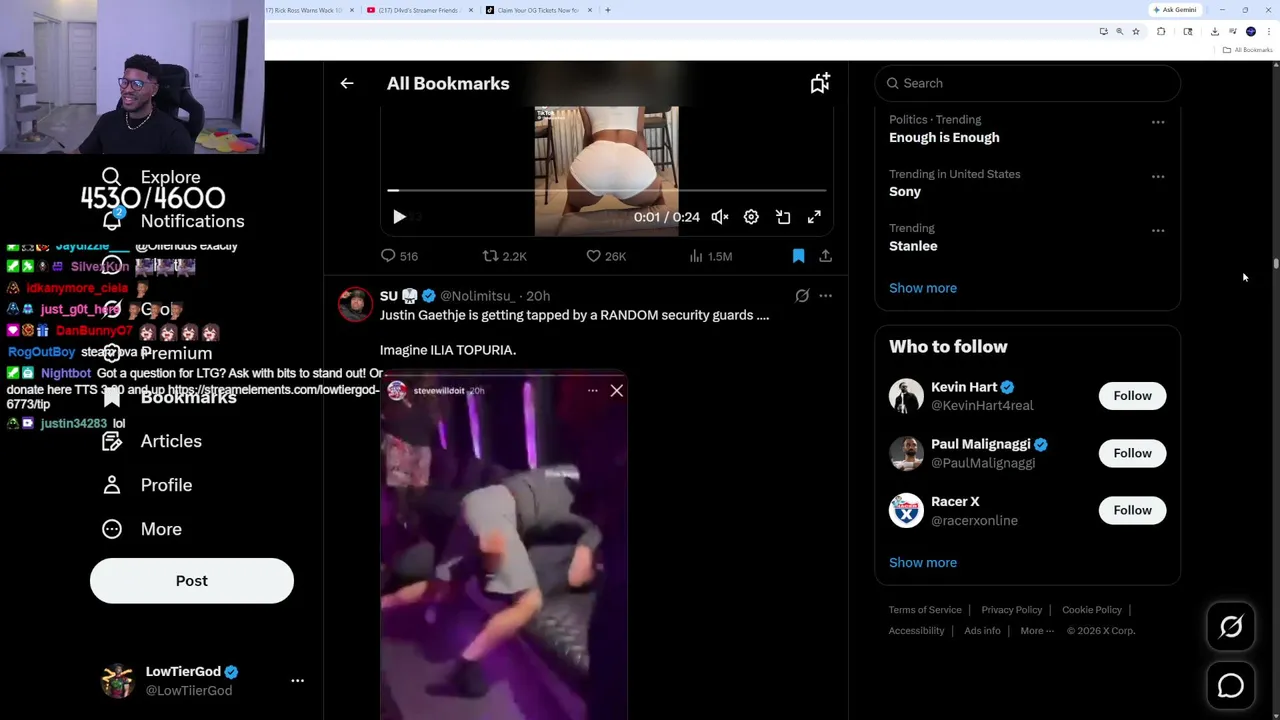Screen dimensions: 1280x720
Task: Follow Racer X
Action: [x=1132, y=510]
